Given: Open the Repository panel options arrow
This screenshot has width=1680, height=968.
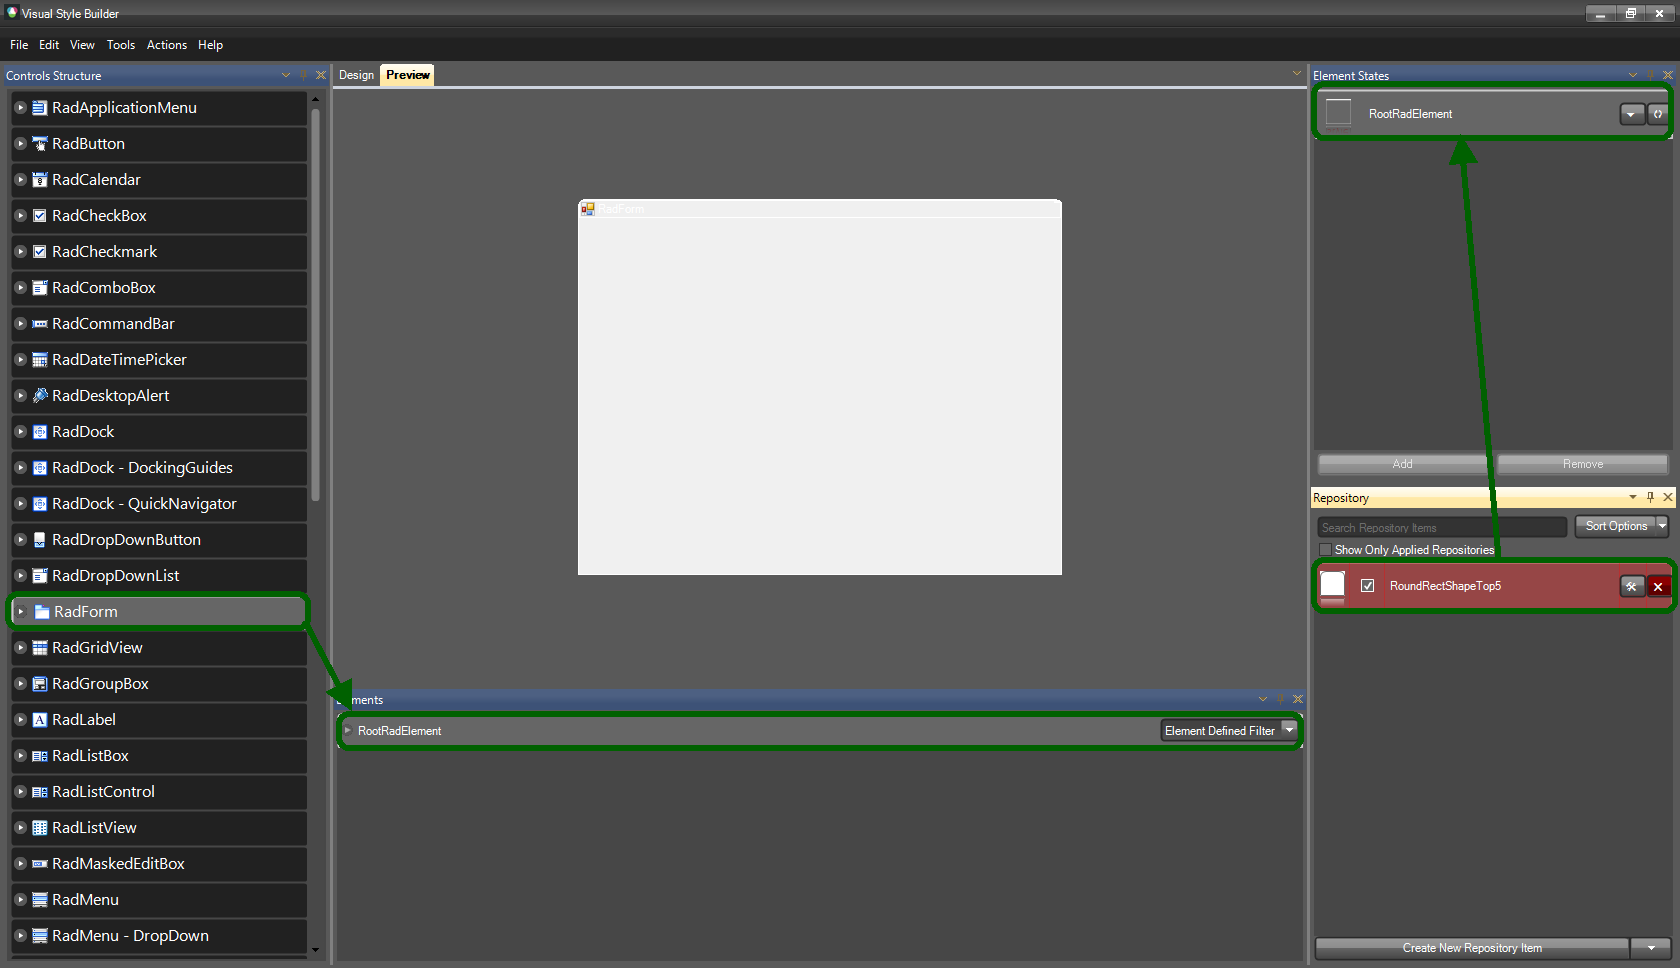Looking at the screenshot, I should tap(1633, 497).
